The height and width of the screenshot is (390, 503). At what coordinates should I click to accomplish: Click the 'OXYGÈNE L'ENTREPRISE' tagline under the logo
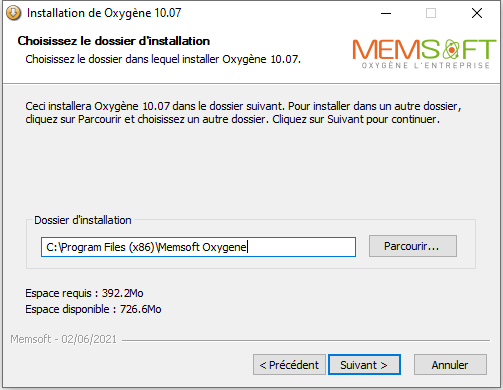point(426,65)
